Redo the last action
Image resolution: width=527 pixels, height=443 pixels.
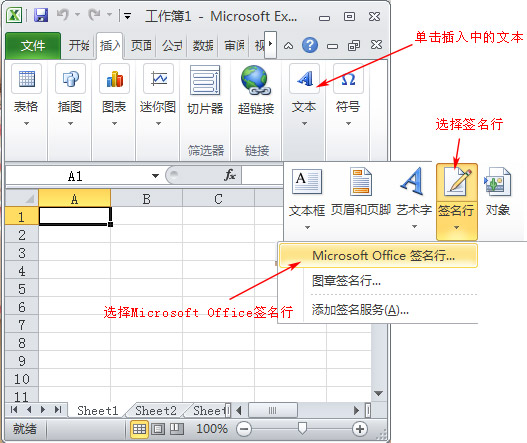point(94,15)
